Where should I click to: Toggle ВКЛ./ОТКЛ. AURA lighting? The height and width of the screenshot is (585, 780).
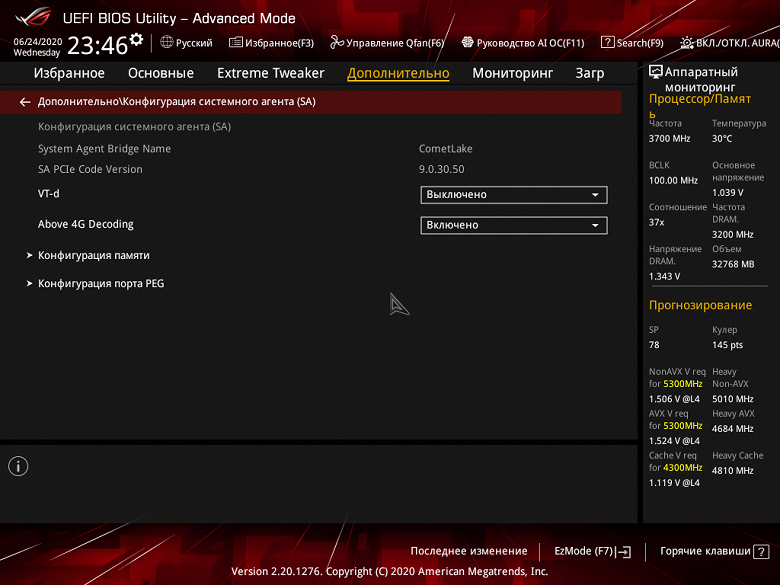click(x=730, y=43)
